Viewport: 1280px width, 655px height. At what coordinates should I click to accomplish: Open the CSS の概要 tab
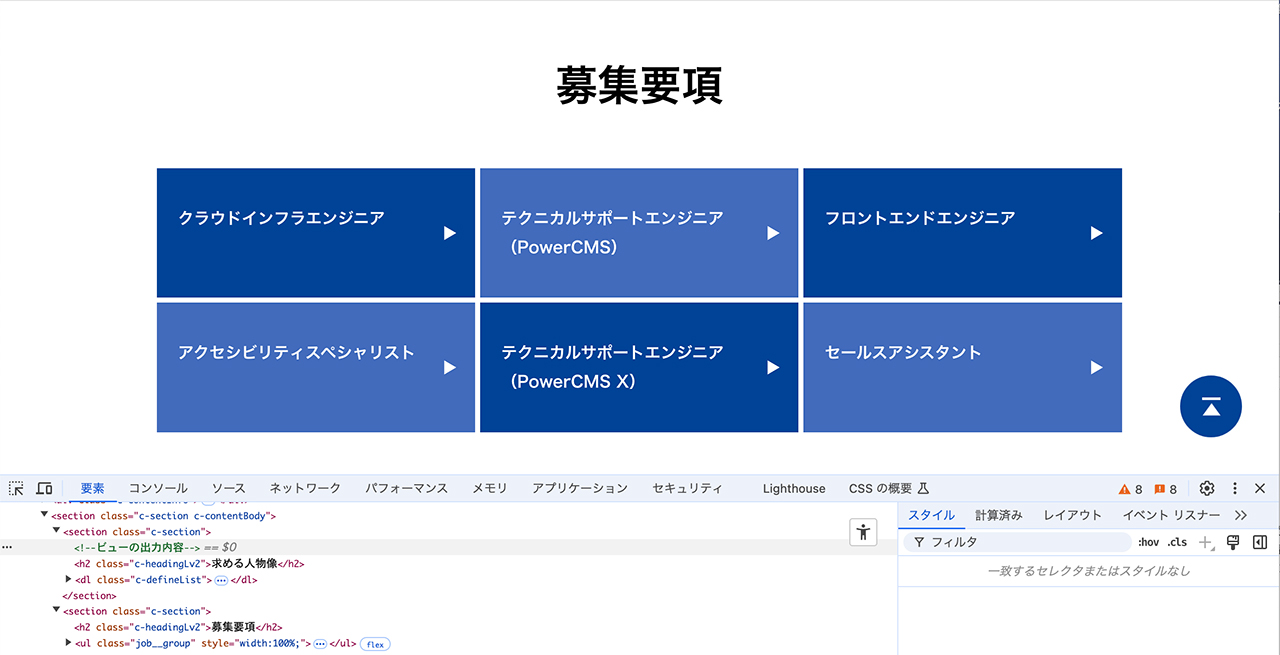[889, 488]
